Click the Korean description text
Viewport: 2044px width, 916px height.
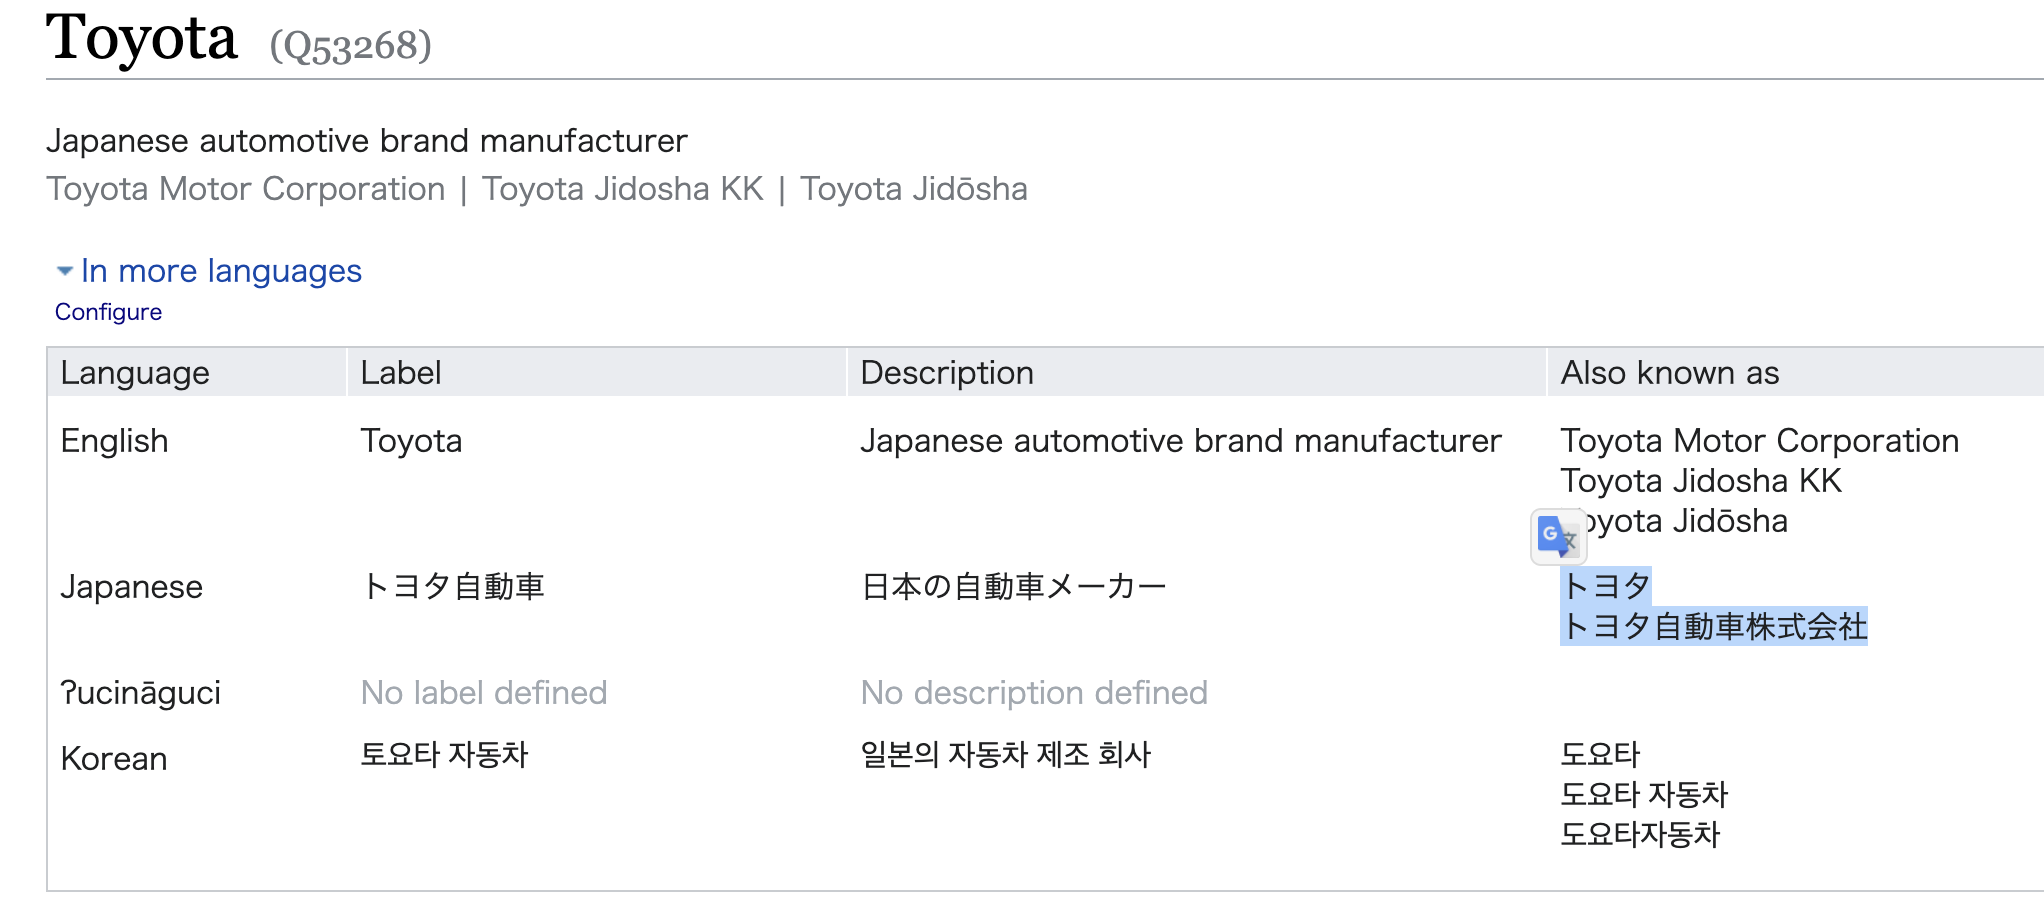(x=1006, y=755)
